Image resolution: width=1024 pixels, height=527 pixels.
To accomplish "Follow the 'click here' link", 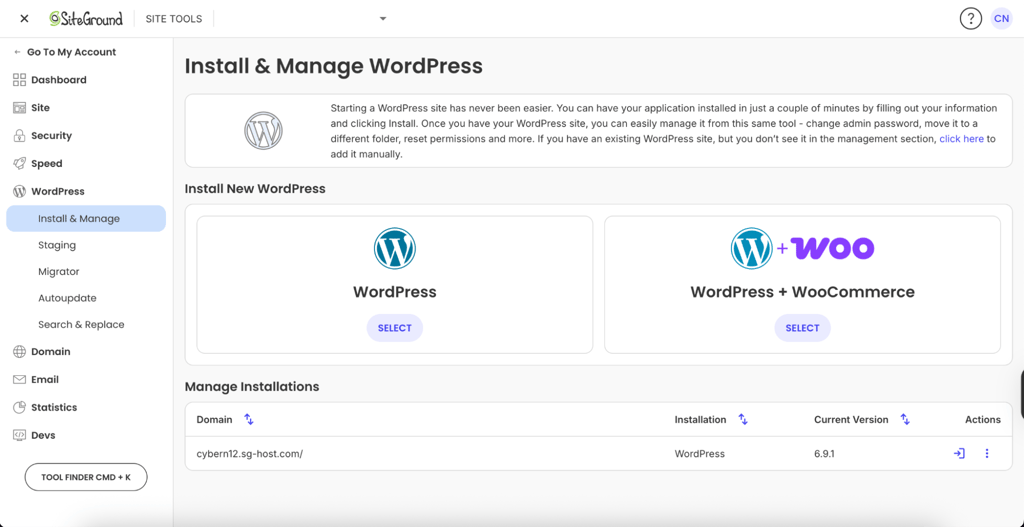I will pos(961,139).
